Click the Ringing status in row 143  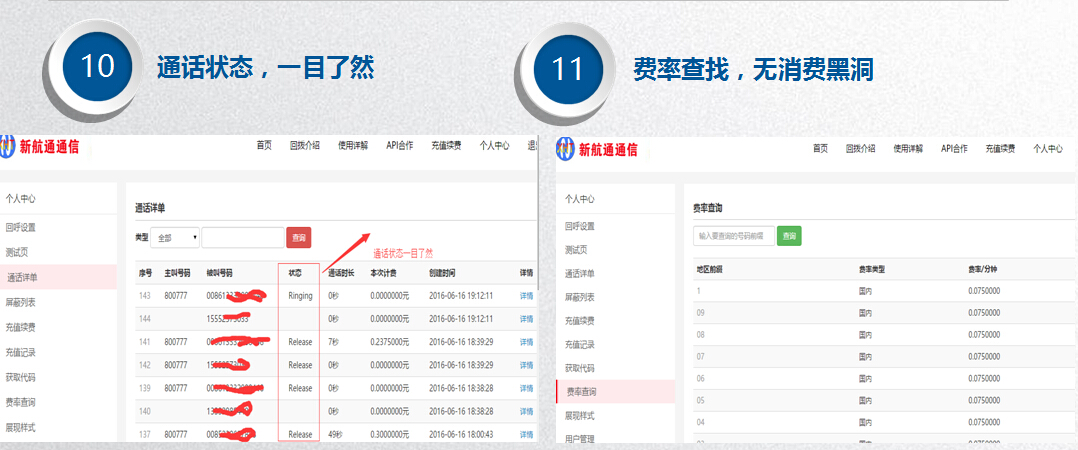[x=300, y=296]
